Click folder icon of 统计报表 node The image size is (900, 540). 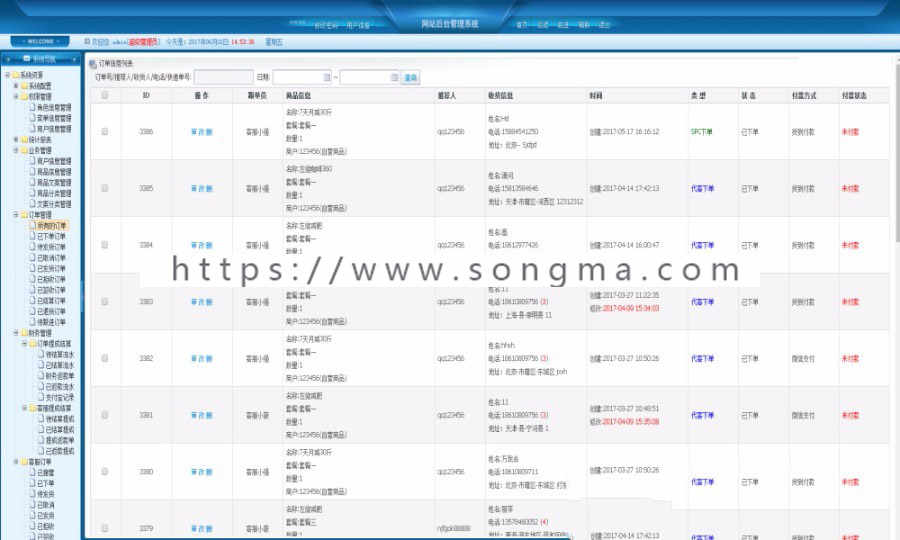click(x=25, y=139)
